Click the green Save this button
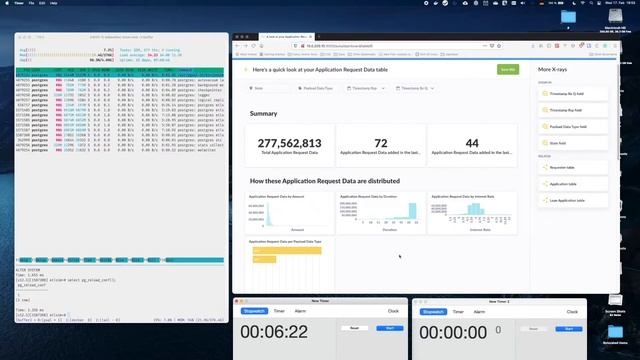 point(508,70)
